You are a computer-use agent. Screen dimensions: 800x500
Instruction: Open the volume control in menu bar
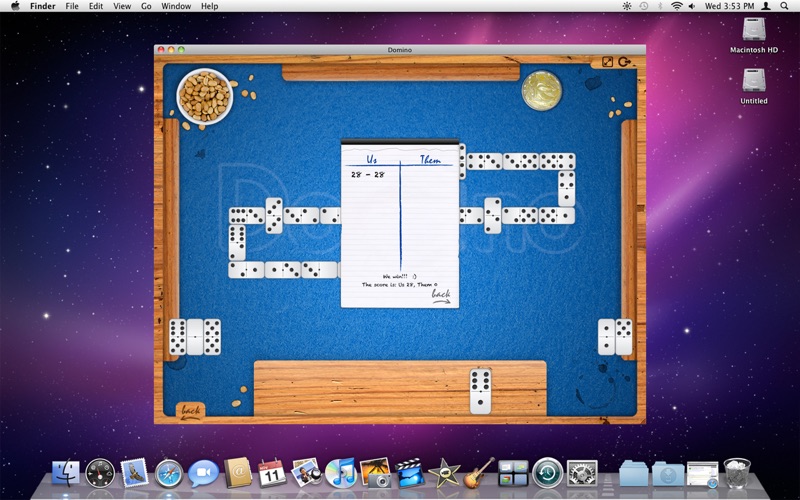click(692, 6)
